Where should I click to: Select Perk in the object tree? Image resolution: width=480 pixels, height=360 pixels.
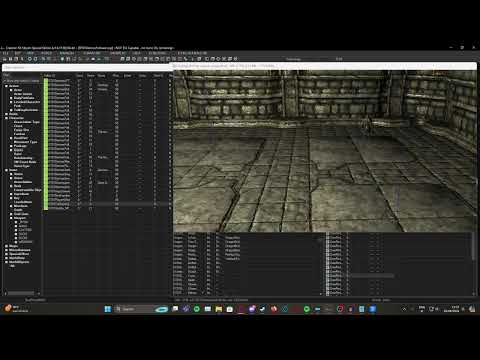pyautogui.click(x=17, y=106)
